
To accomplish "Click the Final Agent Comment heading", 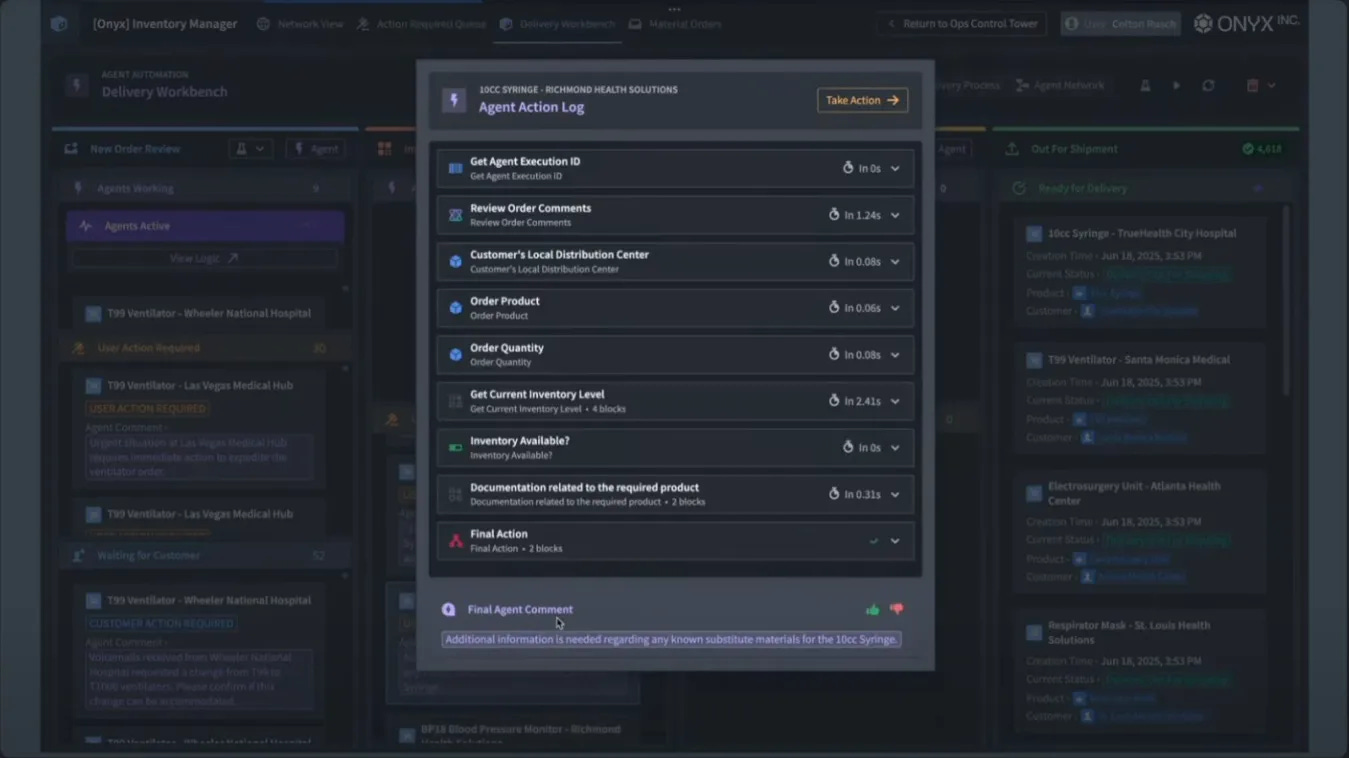I will click(520, 609).
